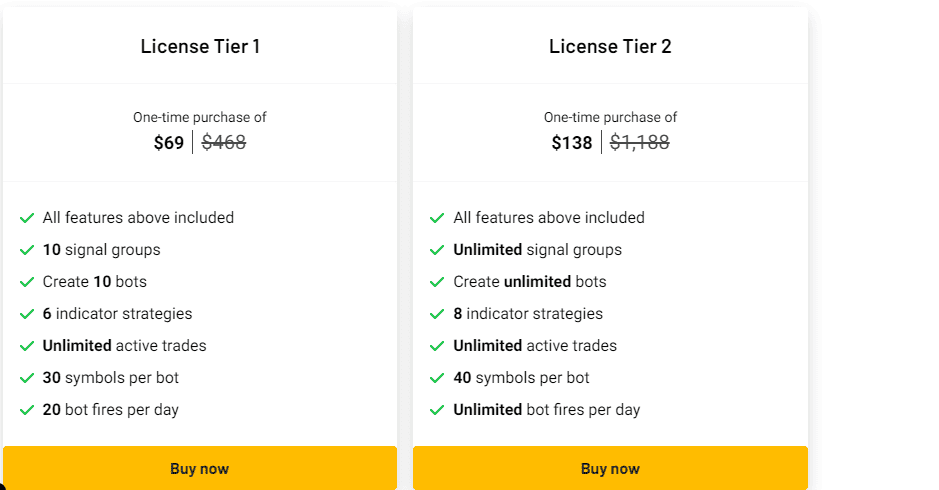Click checkmark next to '30 symbols per bot'

pos(27,378)
